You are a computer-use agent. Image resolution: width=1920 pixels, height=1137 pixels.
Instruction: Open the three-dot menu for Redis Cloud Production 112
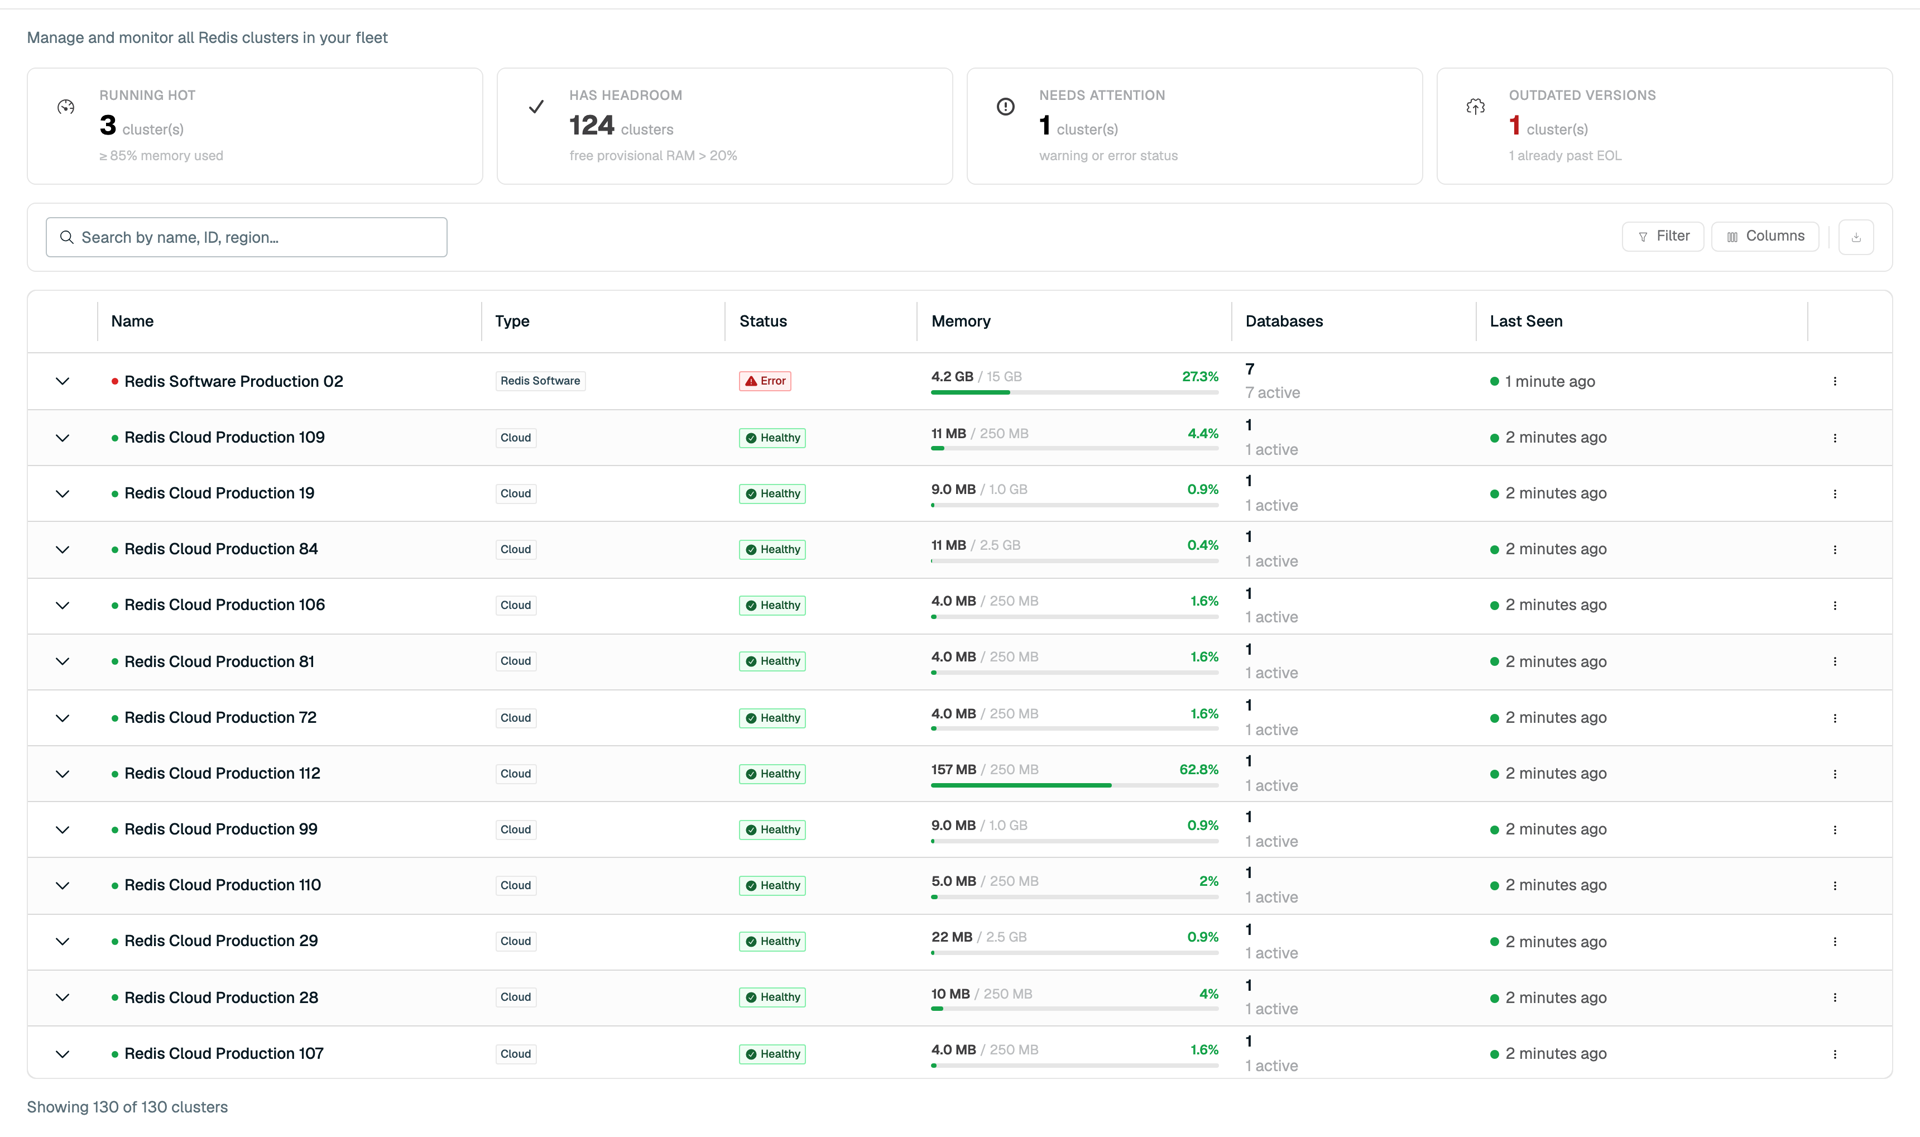point(1835,774)
